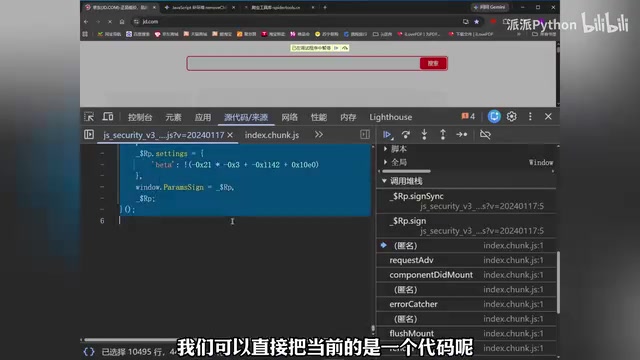Image resolution: width=640 pixels, height=360 pixels.
Task: Open the bookmarks bar apps grid icon
Action: pos(85,34)
